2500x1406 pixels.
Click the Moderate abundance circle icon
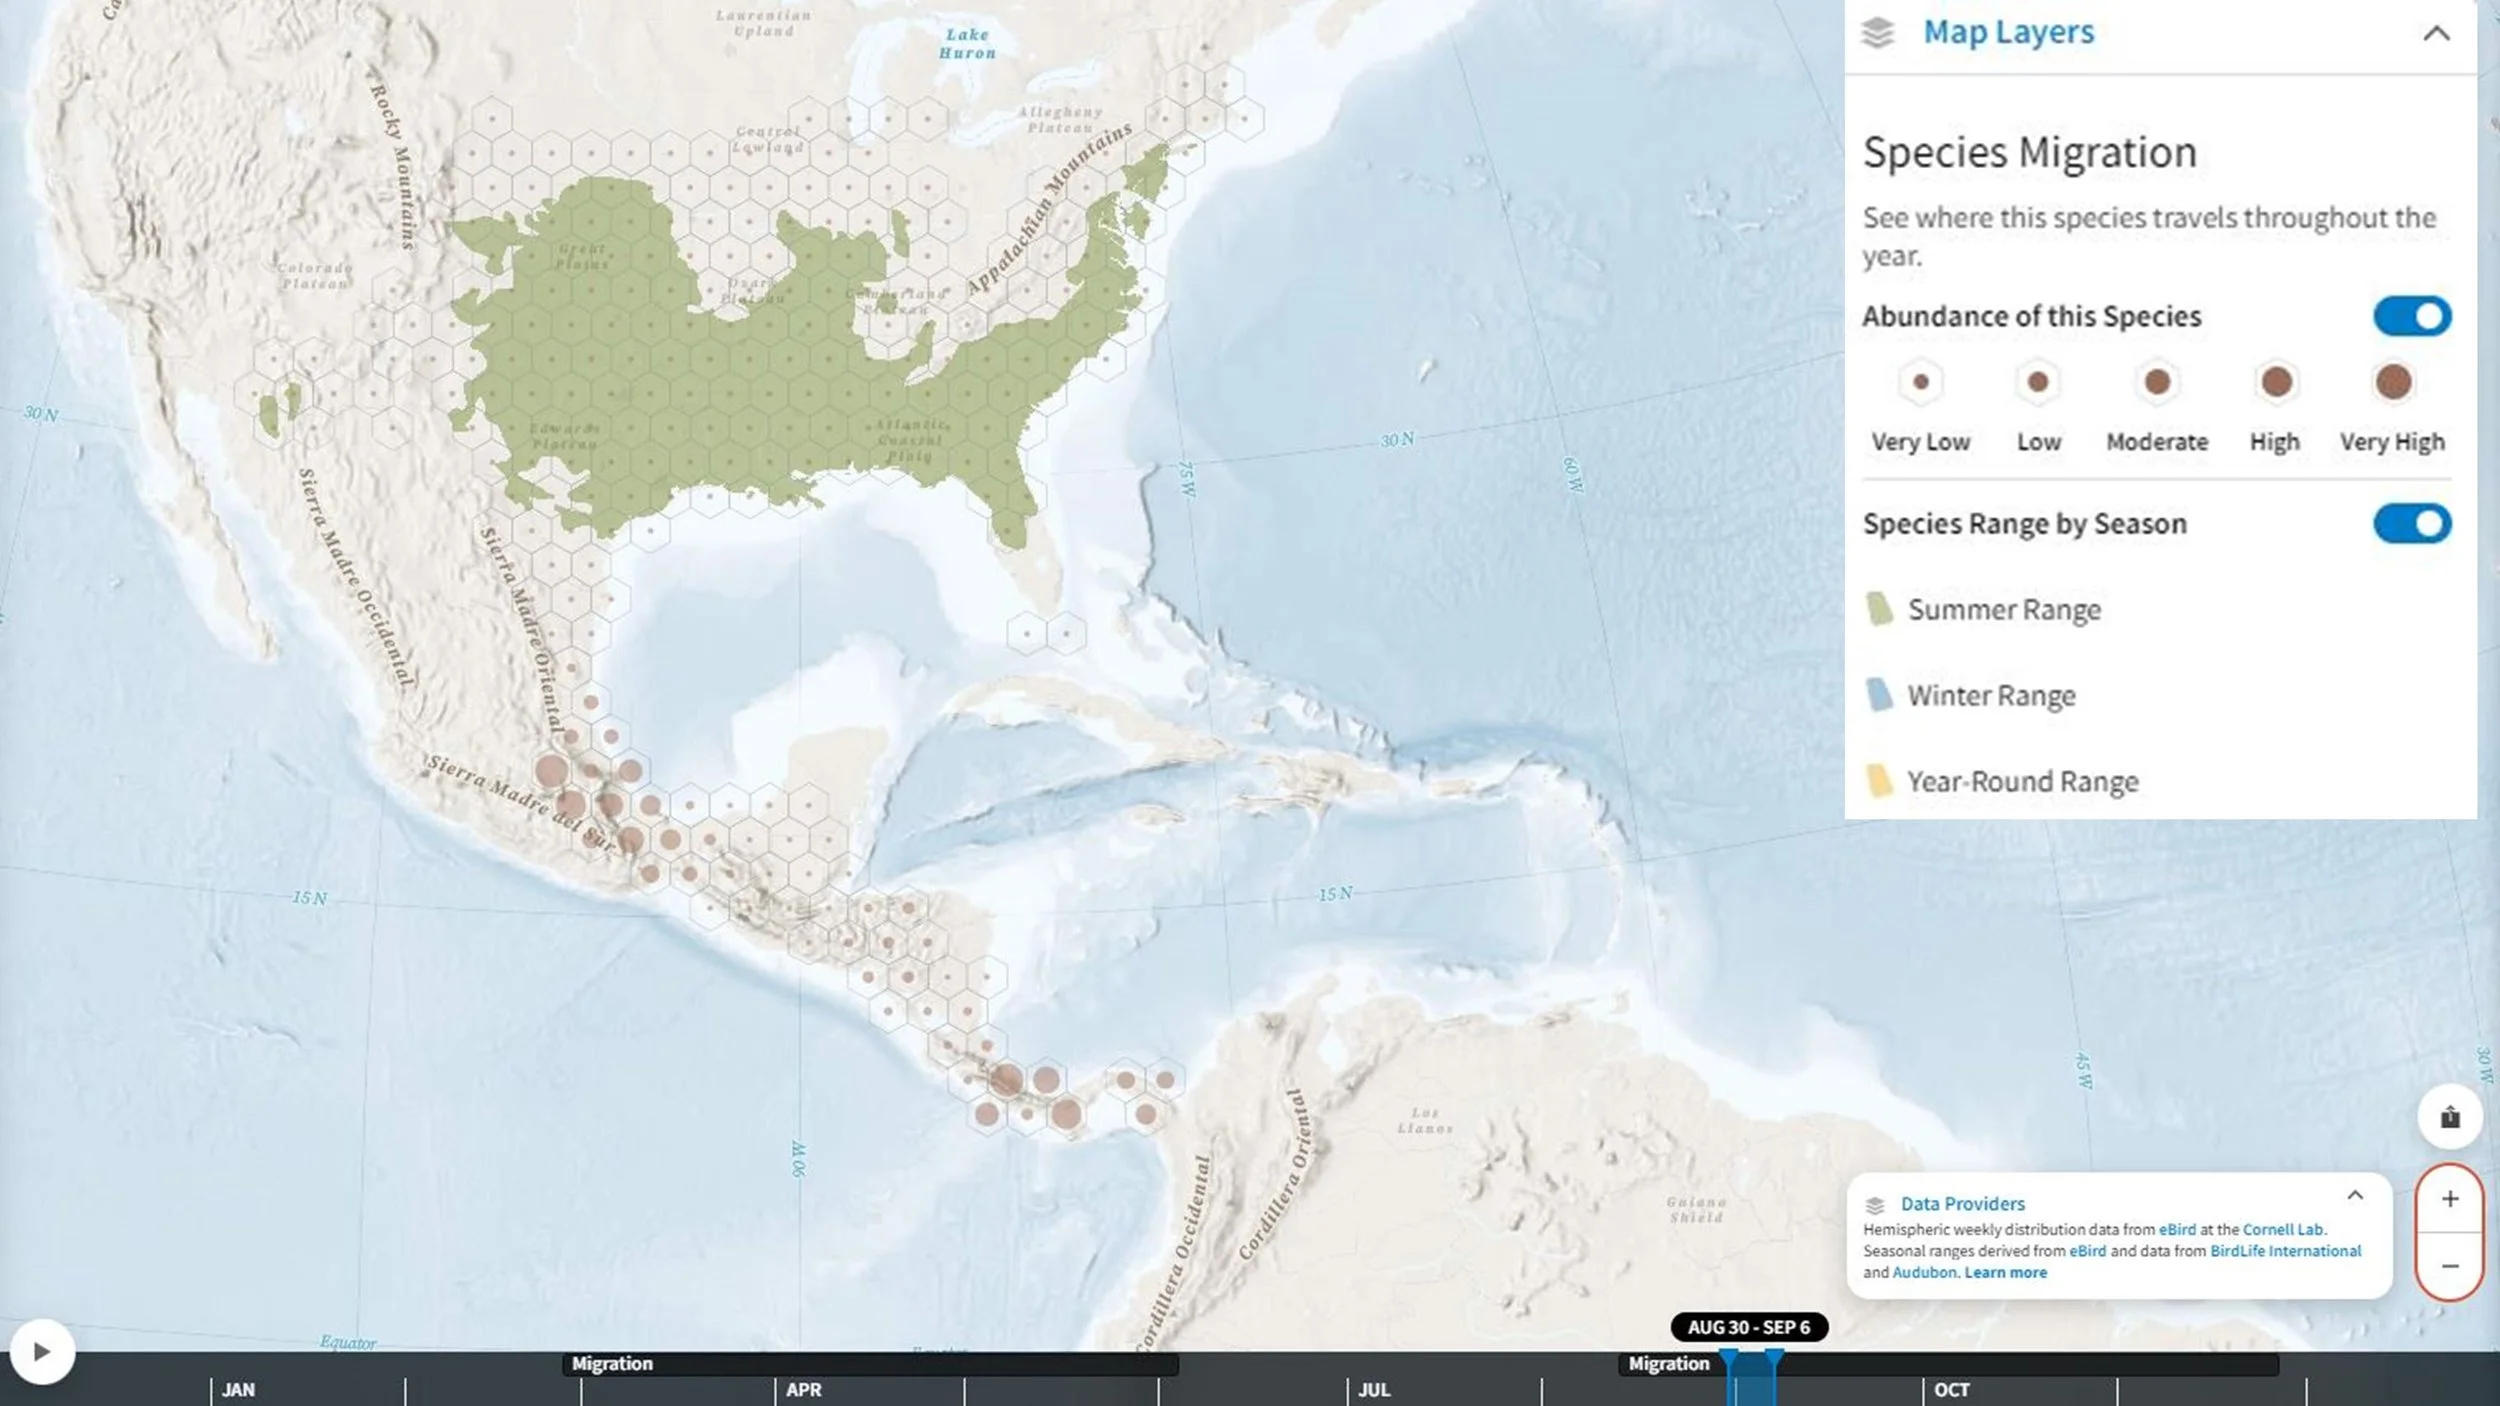2157,382
